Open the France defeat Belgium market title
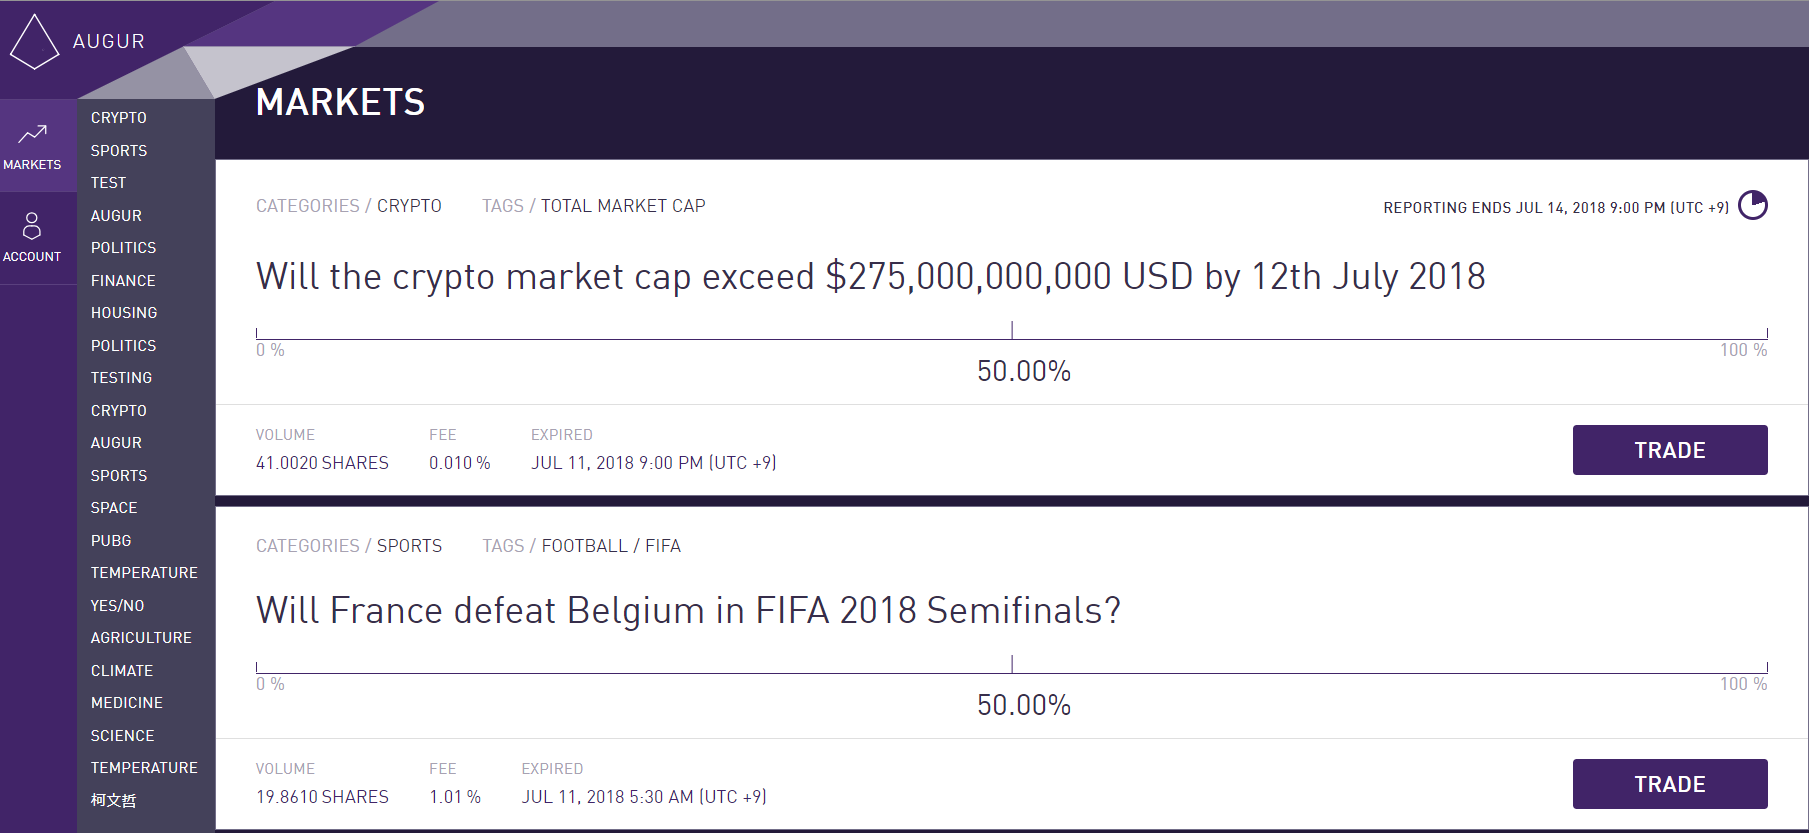The width and height of the screenshot is (1809, 833). click(x=688, y=610)
